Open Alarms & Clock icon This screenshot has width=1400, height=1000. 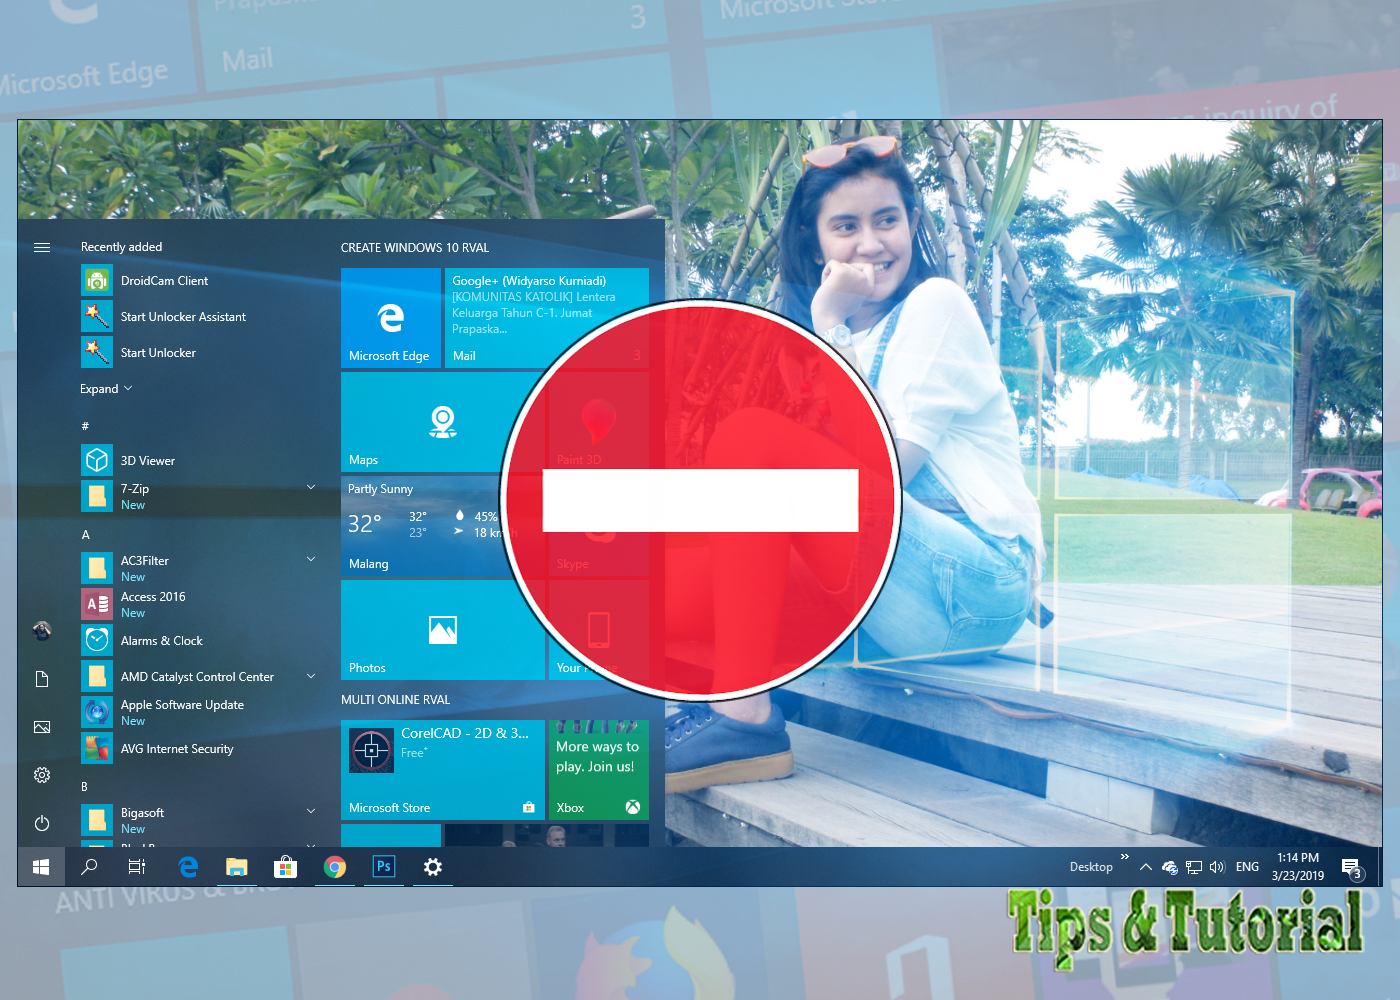[97, 640]
